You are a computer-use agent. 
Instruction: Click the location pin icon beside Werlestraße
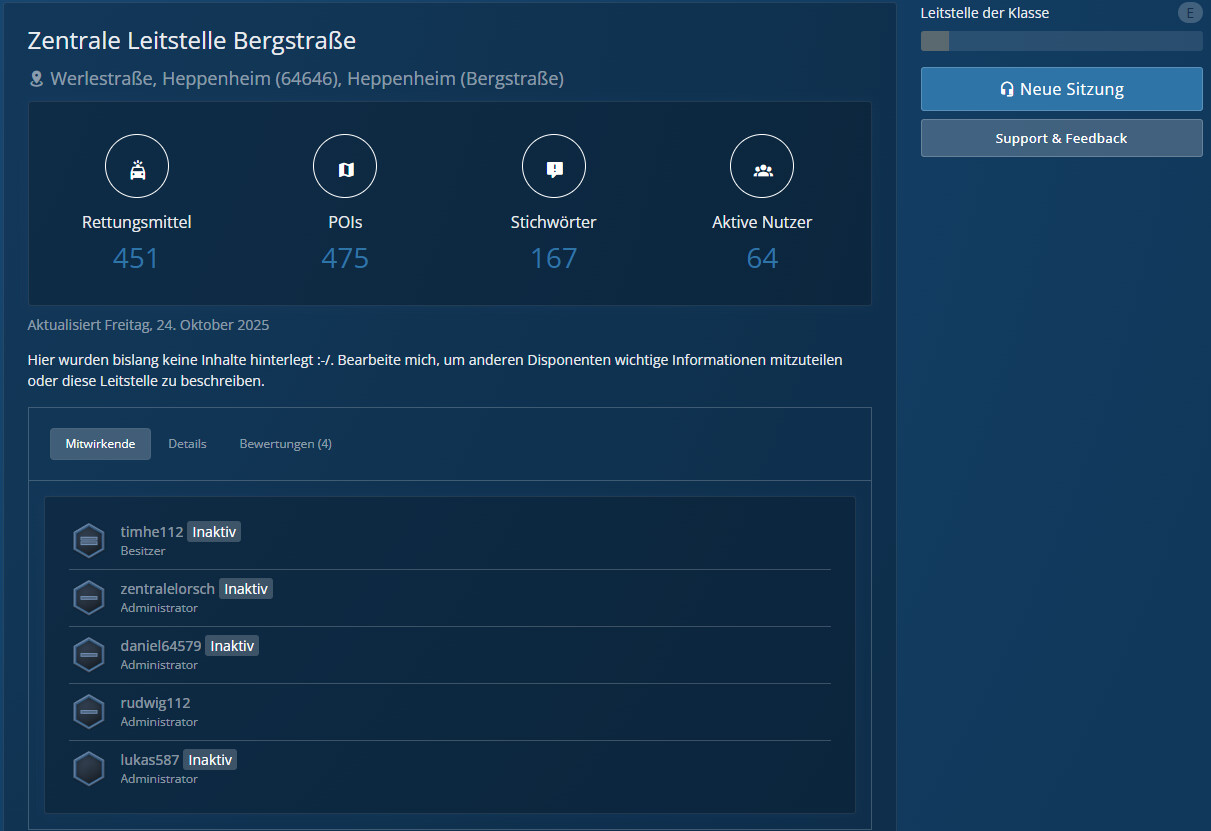36,79
